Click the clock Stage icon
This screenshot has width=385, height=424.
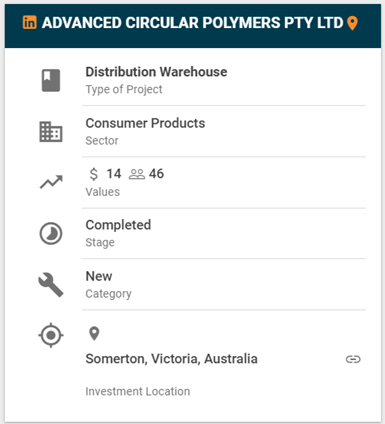pos(51,233)
